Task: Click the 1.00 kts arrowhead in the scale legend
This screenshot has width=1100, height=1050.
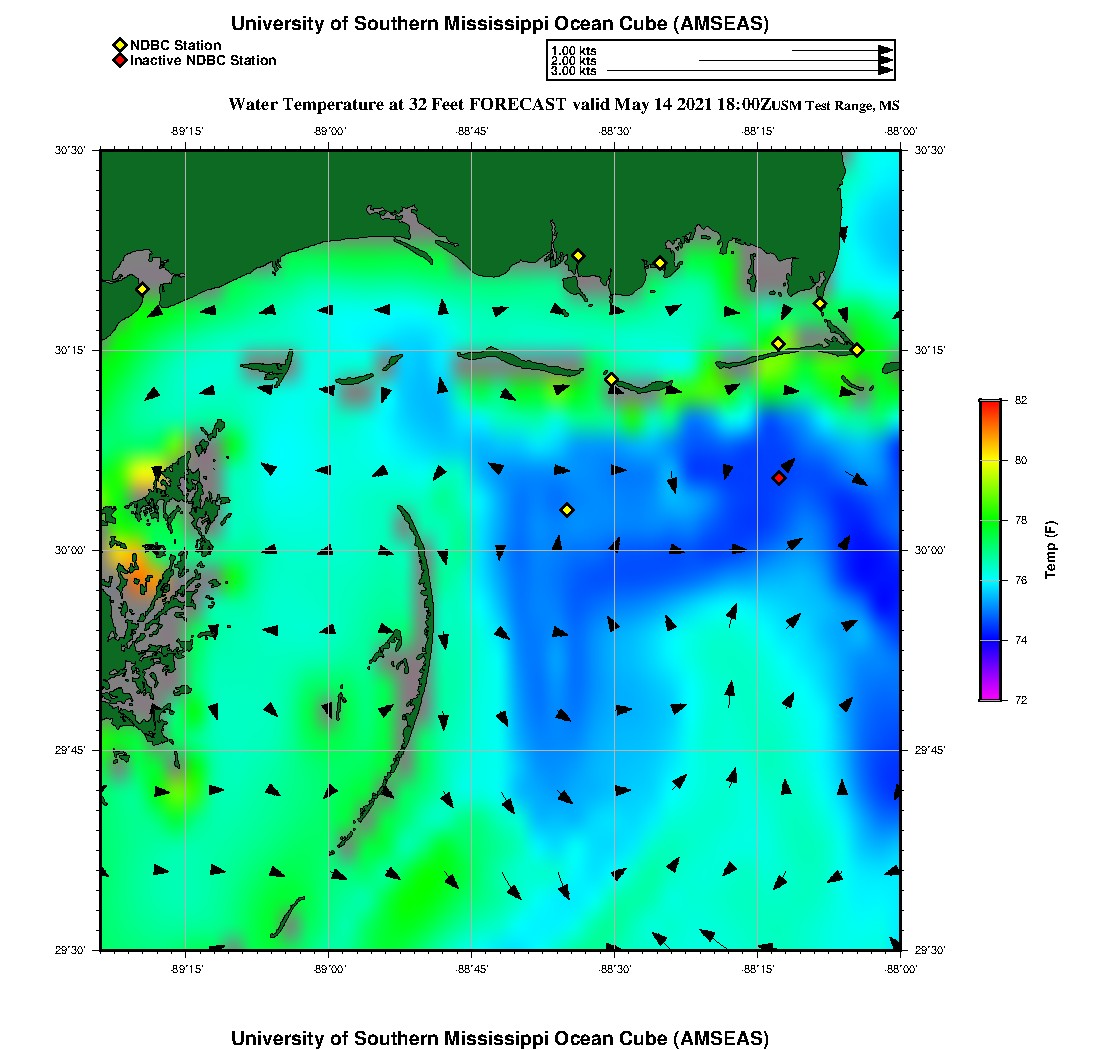Action: (885, 51)
